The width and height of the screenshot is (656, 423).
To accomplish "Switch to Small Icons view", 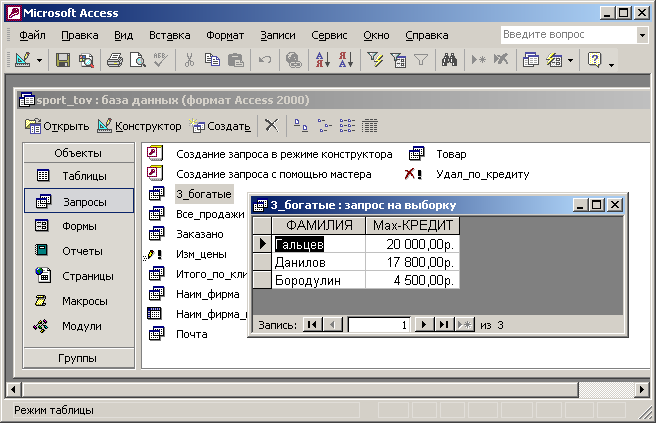I will (324, 125).
